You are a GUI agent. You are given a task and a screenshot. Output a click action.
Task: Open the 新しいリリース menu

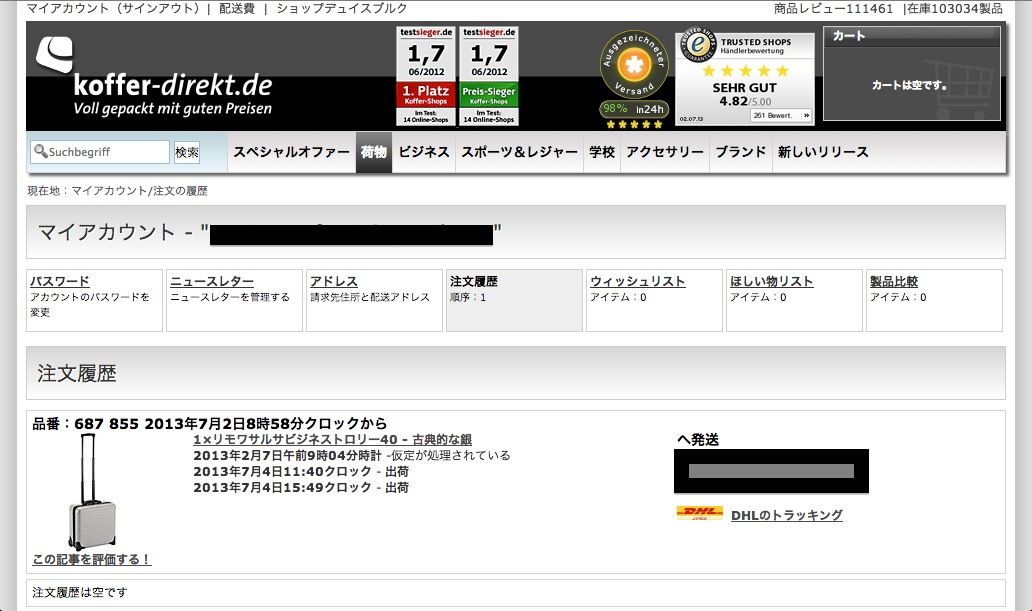pyautogui.click(x=823, y=152)
